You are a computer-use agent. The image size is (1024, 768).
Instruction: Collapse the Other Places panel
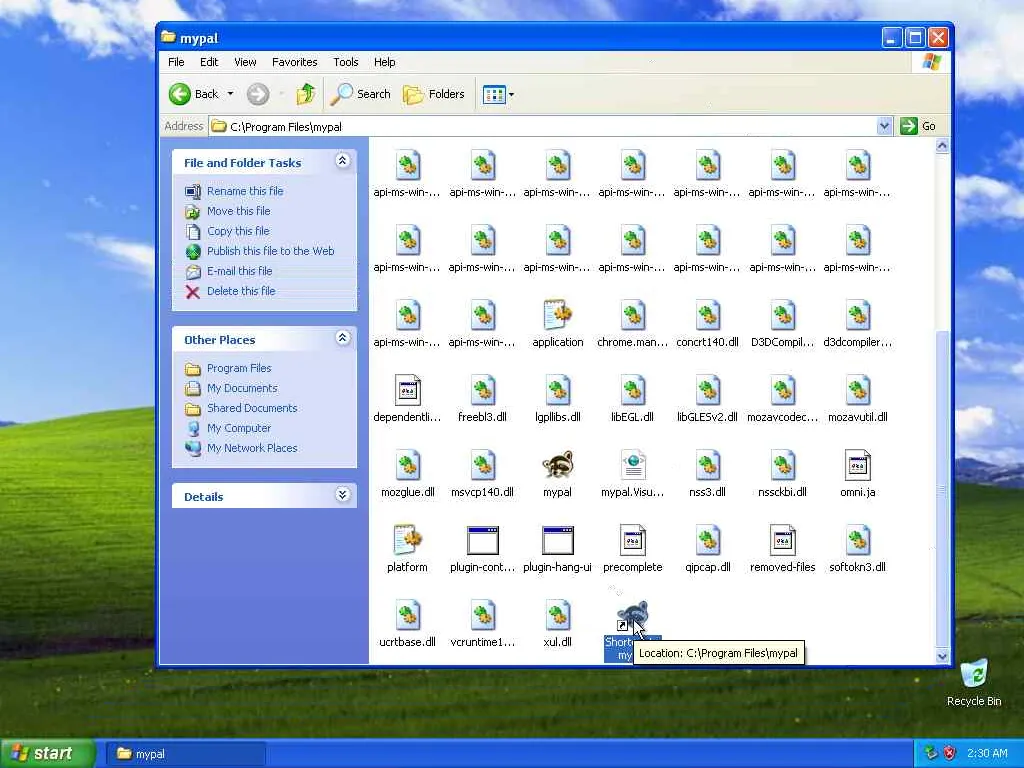pyautogui.click(x=342, y=338)
